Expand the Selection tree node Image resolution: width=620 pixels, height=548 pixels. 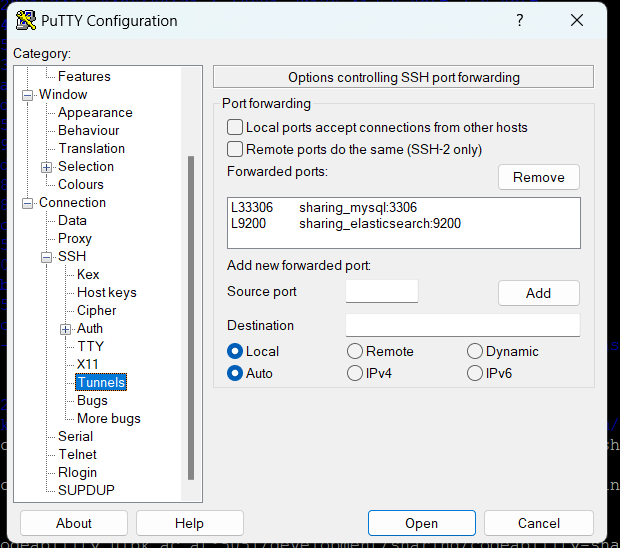pos(46,167)
